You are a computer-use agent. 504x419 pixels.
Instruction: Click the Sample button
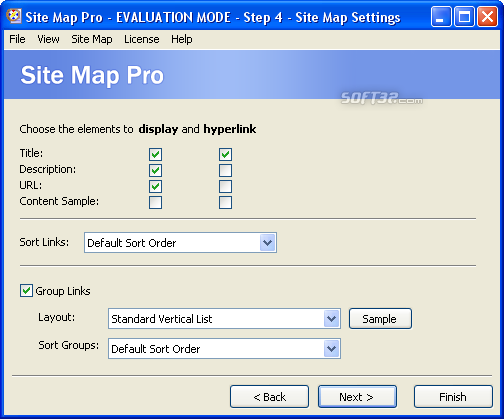click(x=380, y=319)
